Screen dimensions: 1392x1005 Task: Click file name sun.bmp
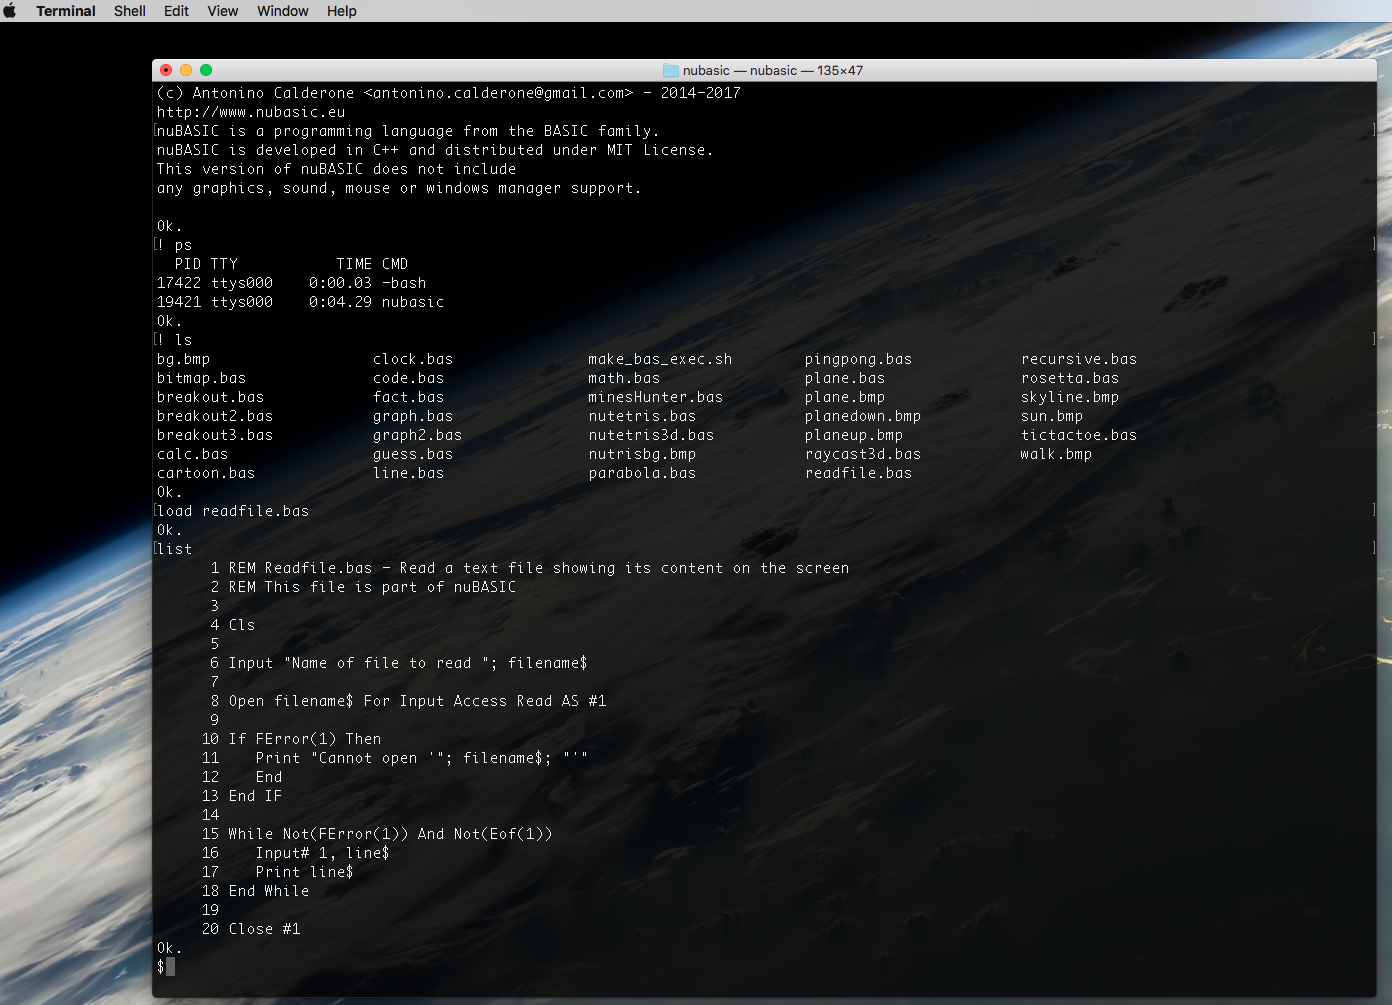(x=1052, y=416)
